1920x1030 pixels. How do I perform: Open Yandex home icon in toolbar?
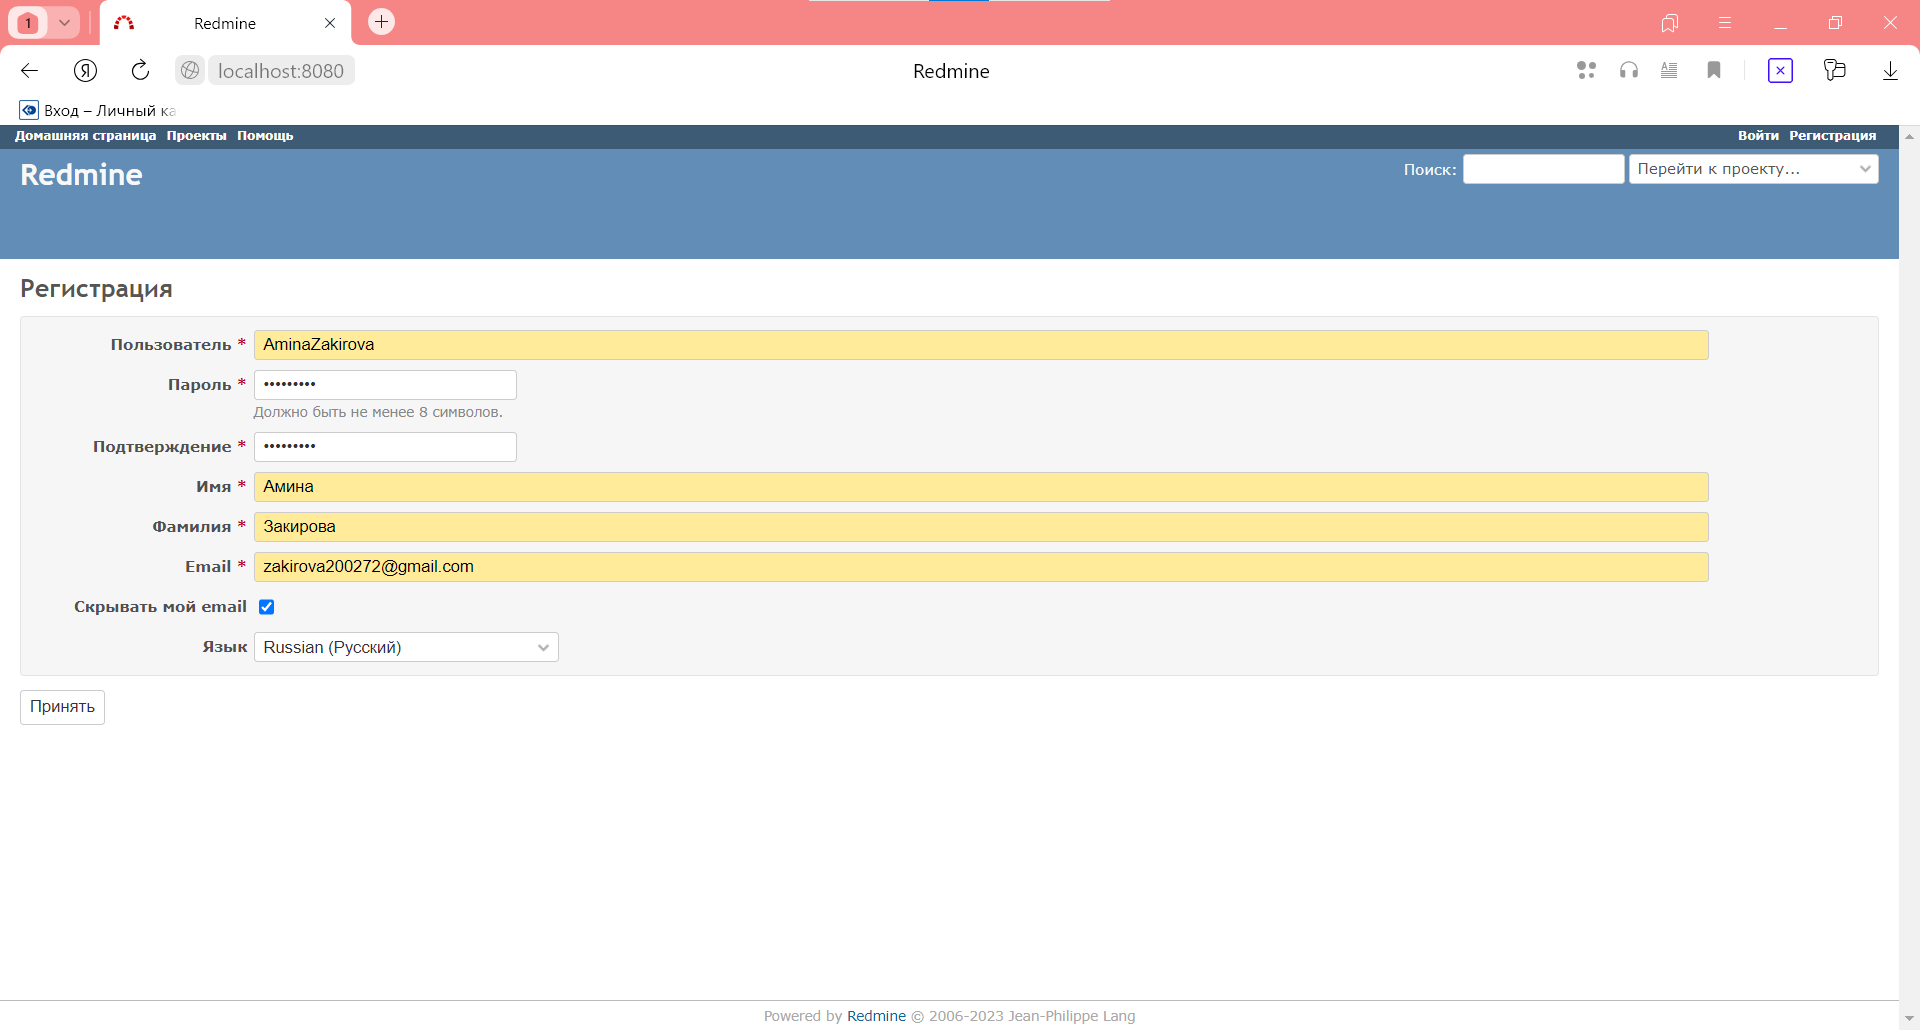point(86,70)
